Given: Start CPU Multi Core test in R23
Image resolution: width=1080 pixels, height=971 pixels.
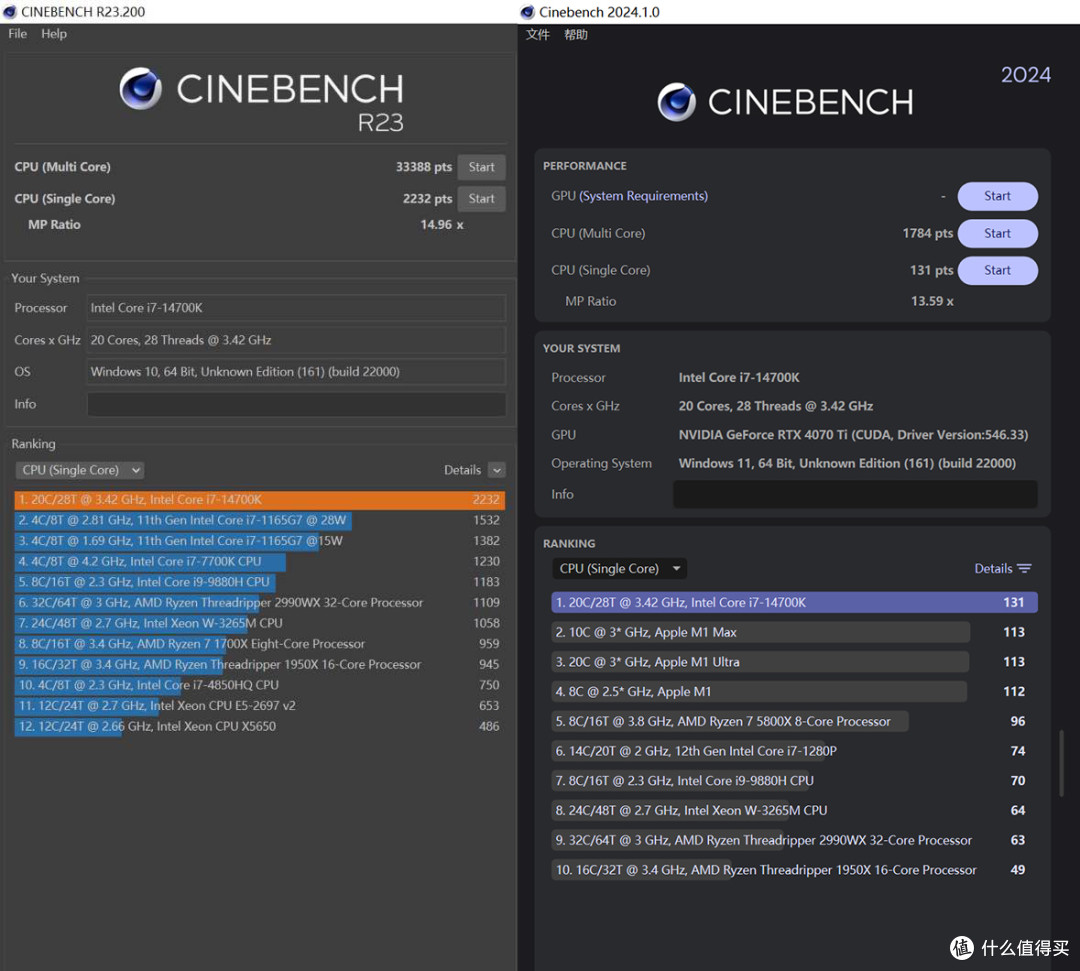Looking at the screenshot, I should coord(481,167).
